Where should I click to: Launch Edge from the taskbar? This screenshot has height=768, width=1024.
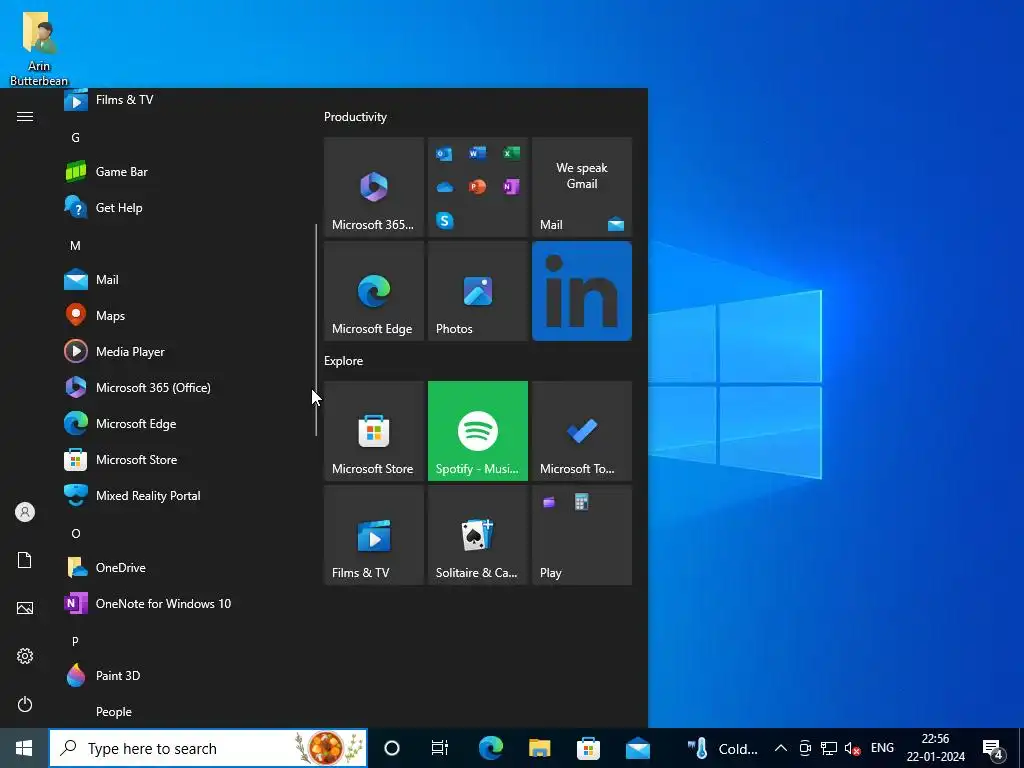coord(490,748)
